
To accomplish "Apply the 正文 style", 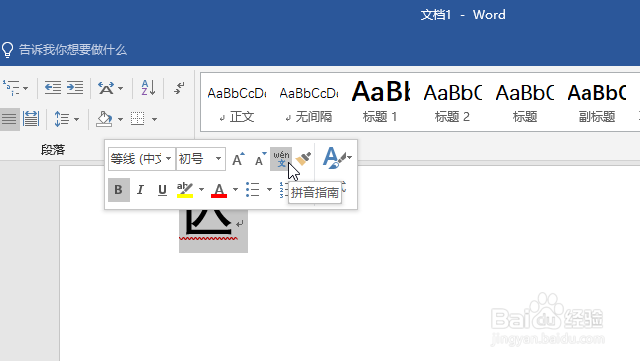I will tap(237, 102).
